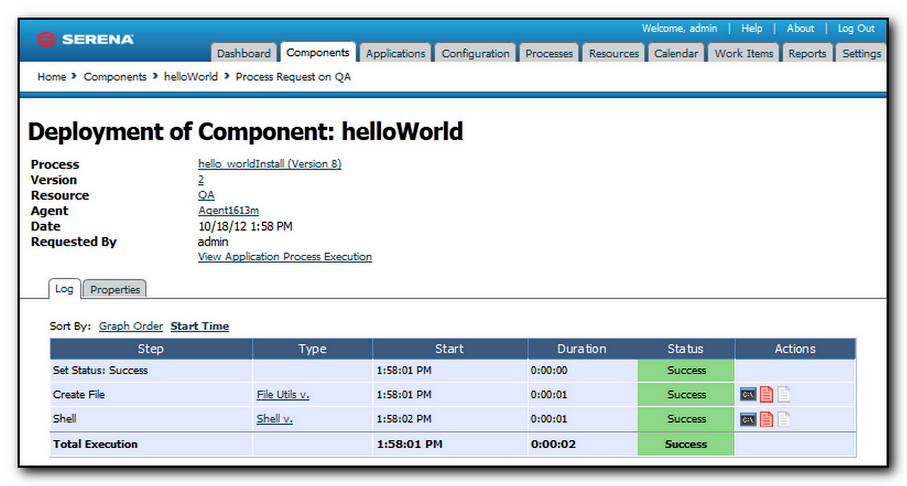
Task: Click Log Out
Action: [856, 28]
